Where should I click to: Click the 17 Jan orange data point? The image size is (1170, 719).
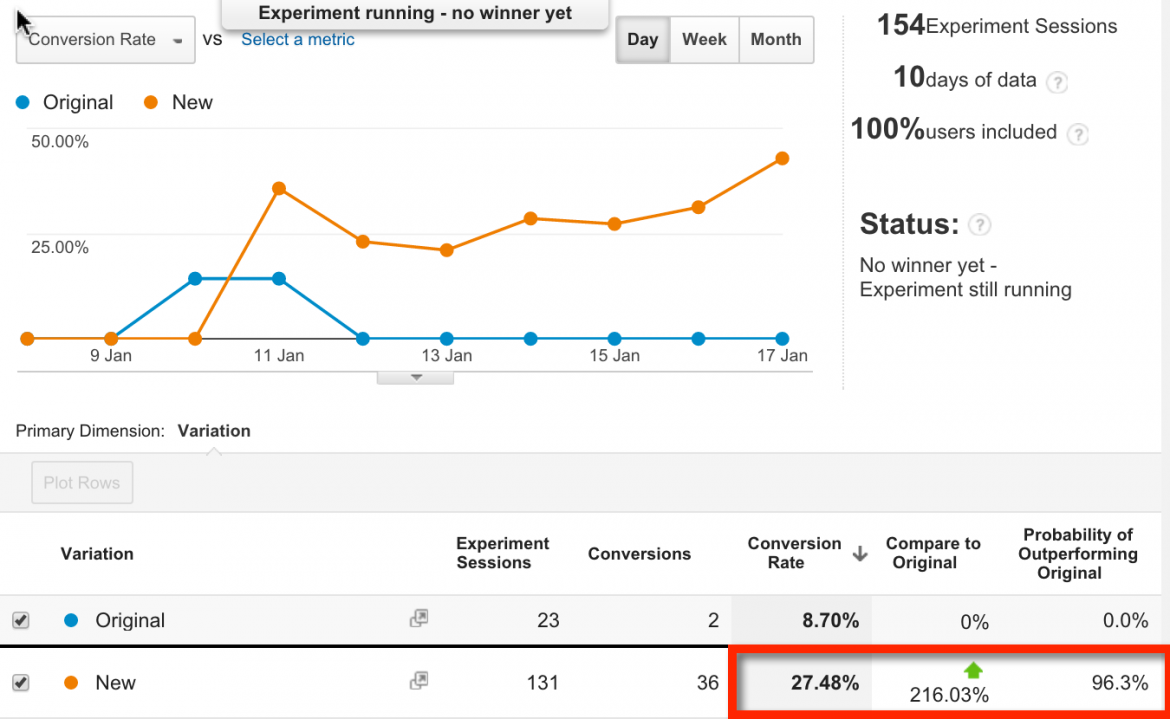(x=782, y=158)
